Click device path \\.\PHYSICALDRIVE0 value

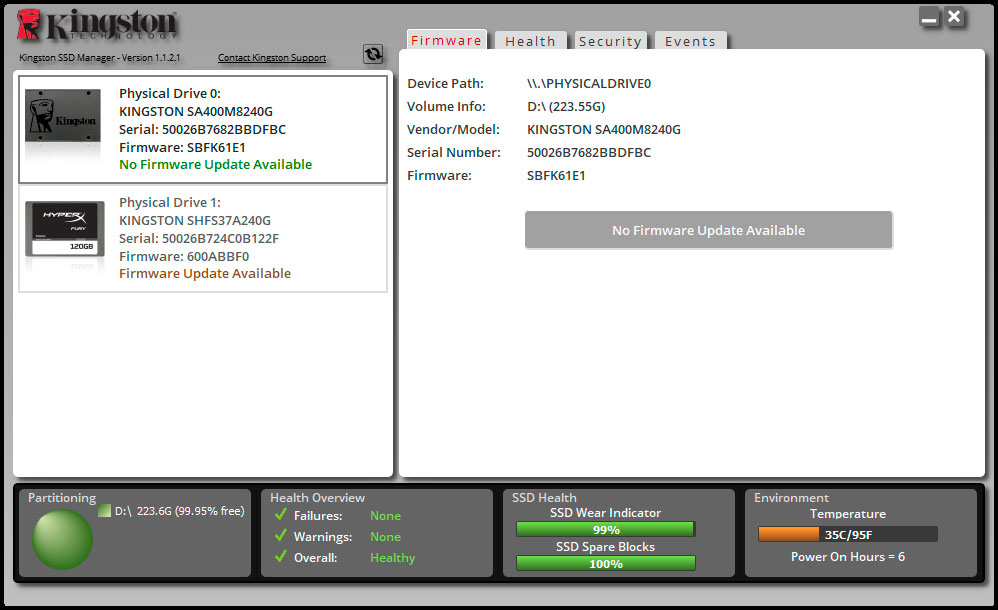coord(589,83)
